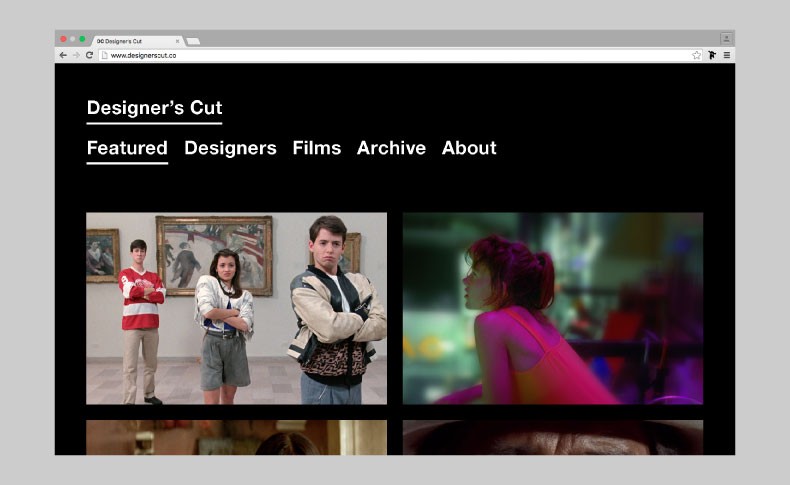Open the Chrome hamburger menu
The width and height of the screenshot is (790, 485).
coord(727,55)
